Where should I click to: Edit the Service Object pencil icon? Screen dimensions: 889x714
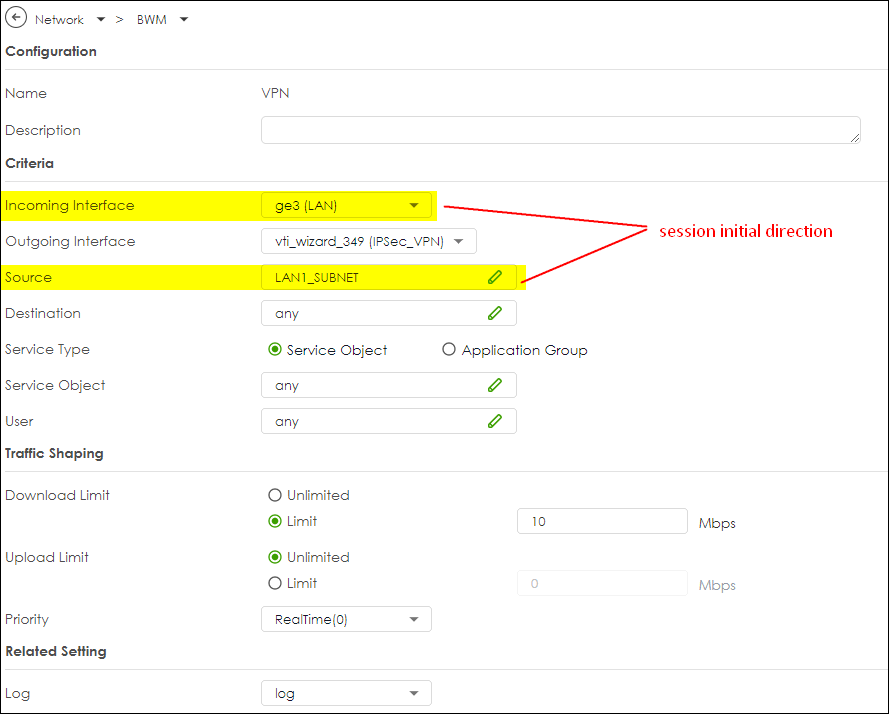coord(494,385)
